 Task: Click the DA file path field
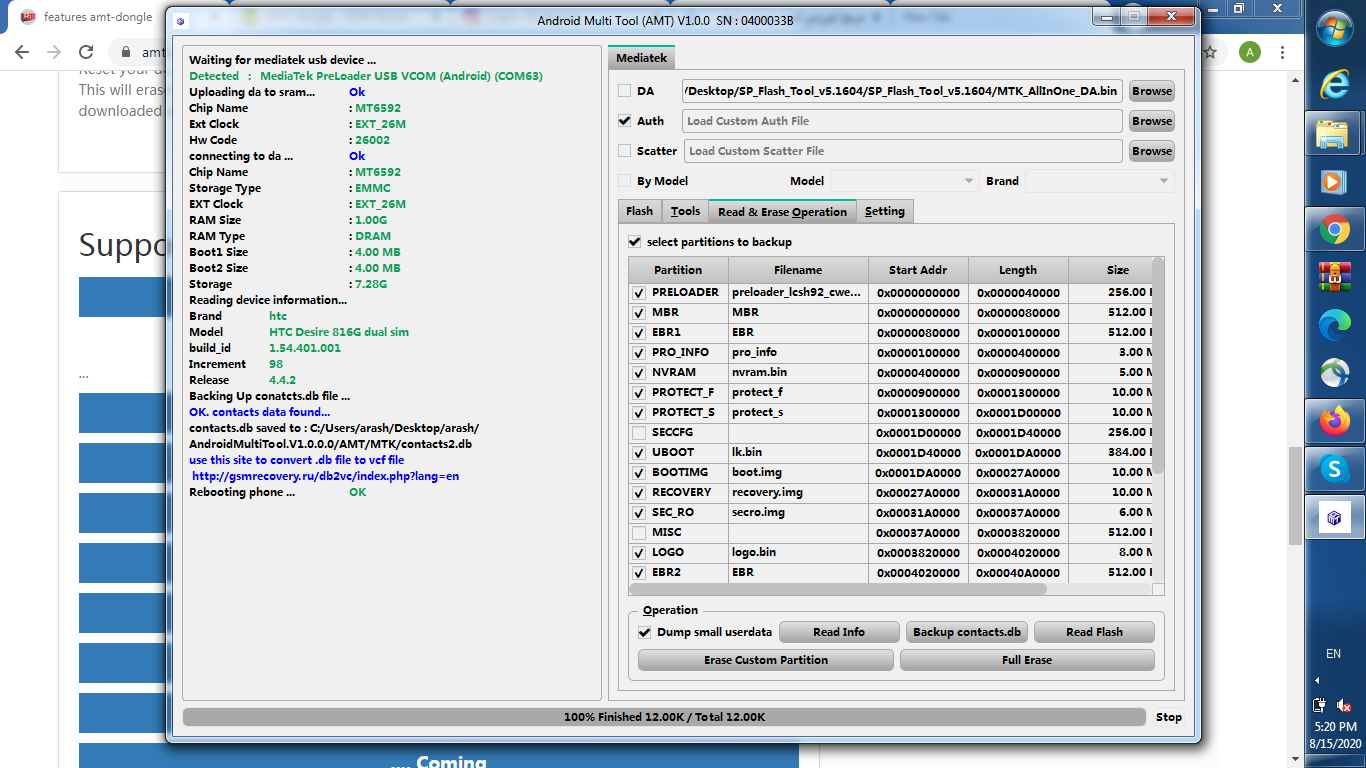(902, 91)
